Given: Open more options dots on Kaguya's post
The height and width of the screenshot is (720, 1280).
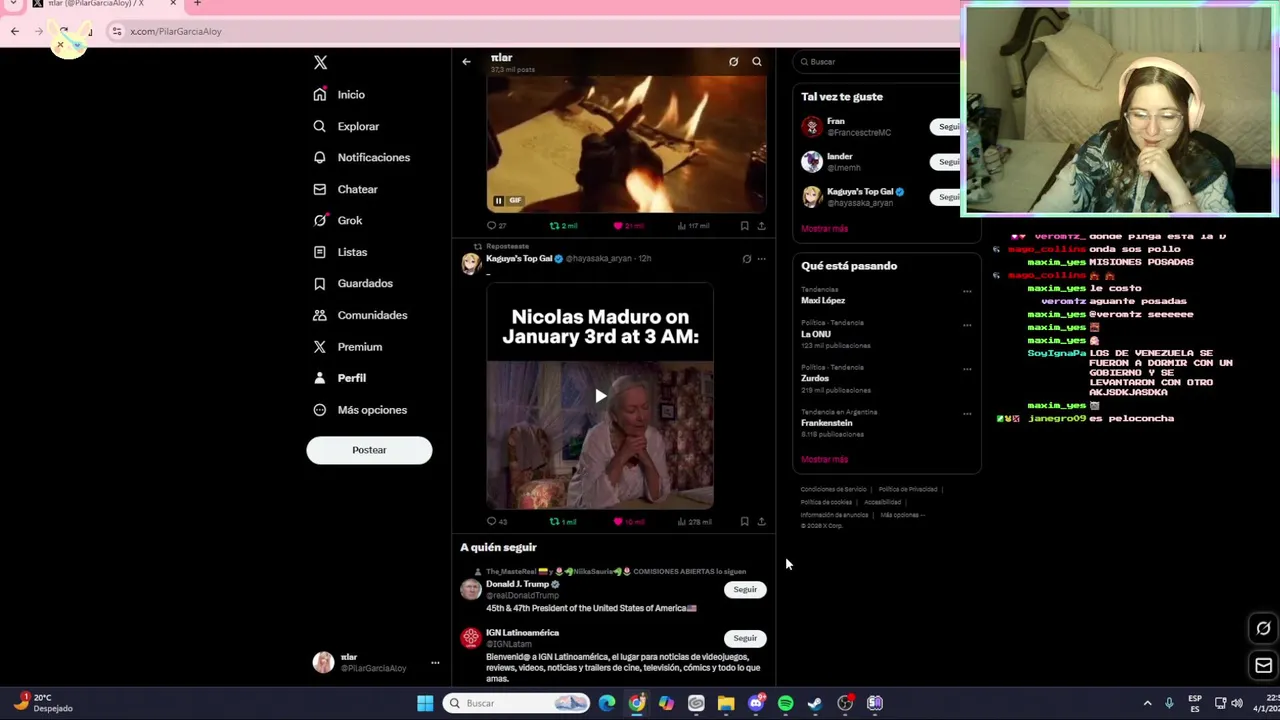Looking at the screenshot, I should coord(761,259).
